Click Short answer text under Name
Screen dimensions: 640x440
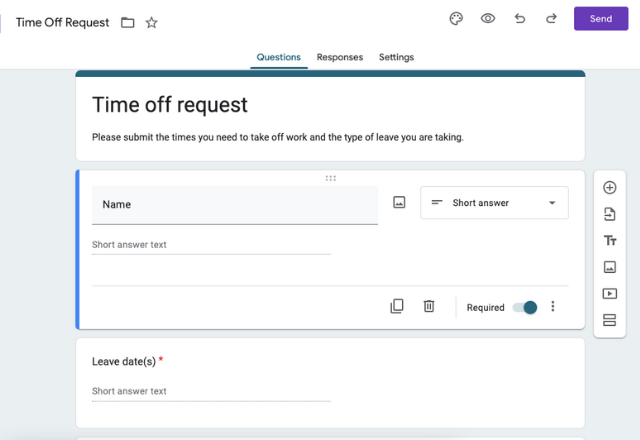(x=129, y=244)
